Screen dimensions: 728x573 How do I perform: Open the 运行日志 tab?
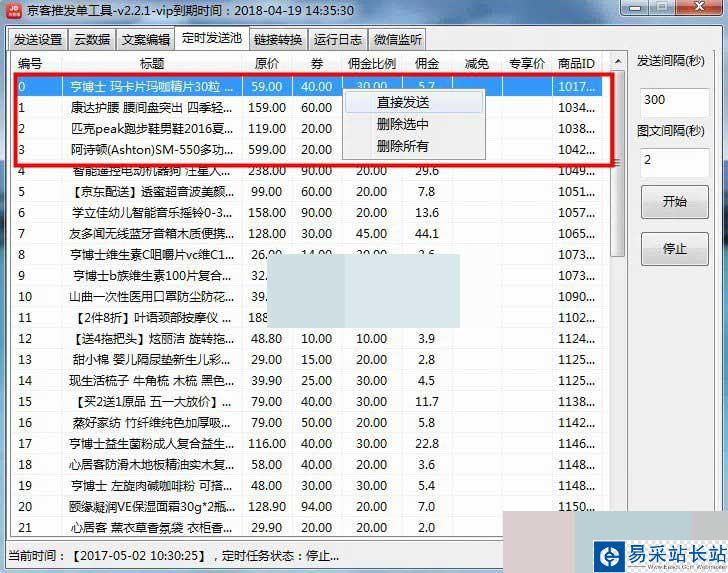coord(338,40)
